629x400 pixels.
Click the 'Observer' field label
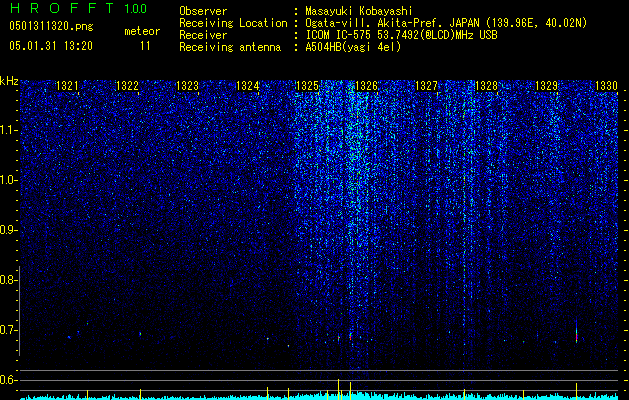click(203, 11)
